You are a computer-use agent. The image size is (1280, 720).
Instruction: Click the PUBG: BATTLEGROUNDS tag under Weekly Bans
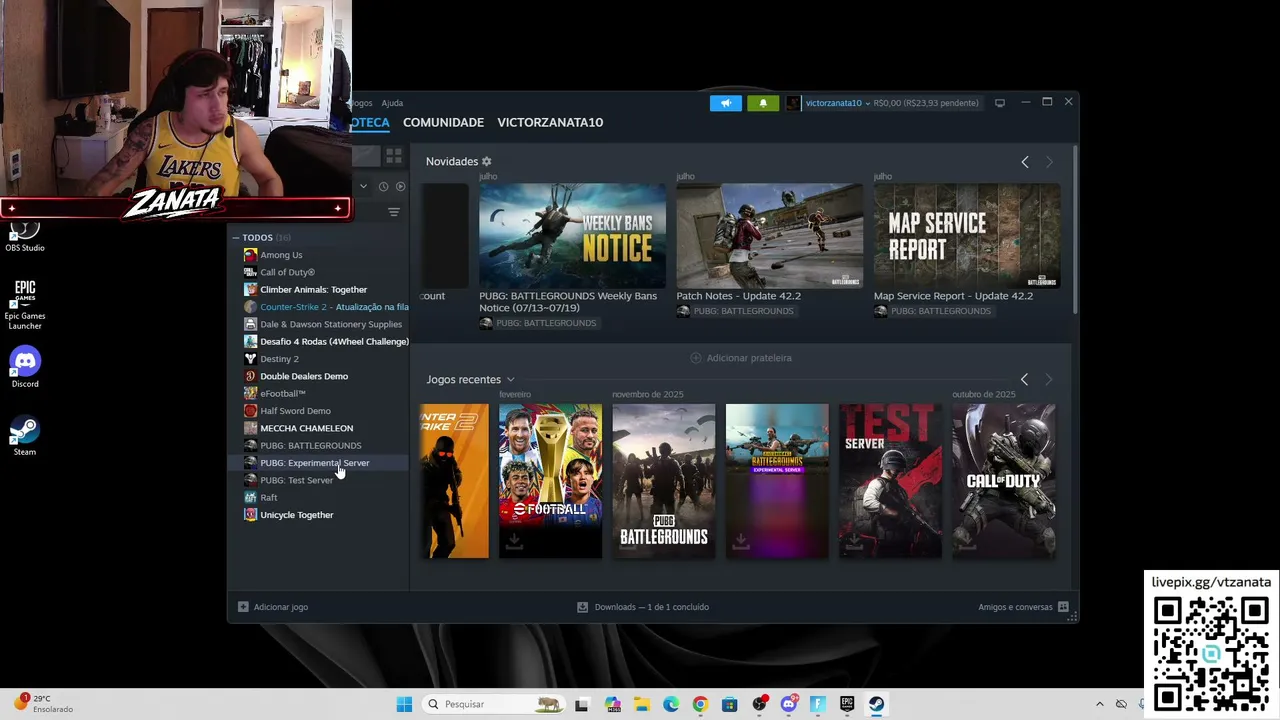(546, 323)
